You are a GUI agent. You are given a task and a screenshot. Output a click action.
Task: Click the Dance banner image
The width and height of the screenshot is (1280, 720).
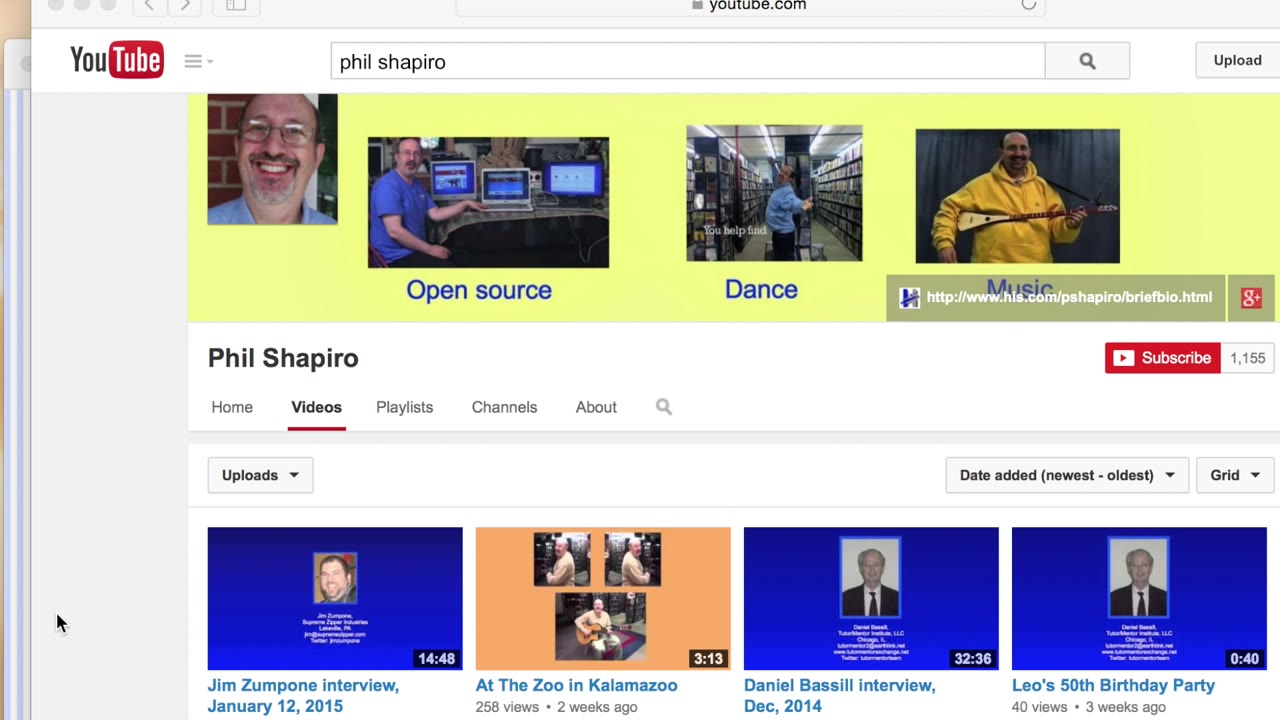774,193
